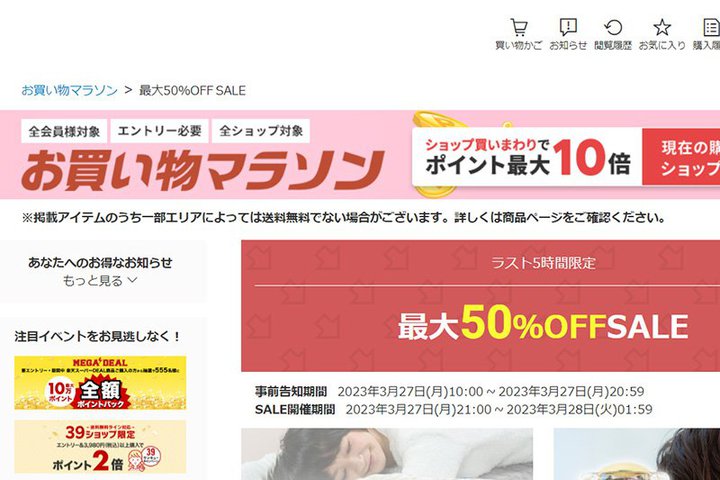Screen dimensions: 720x480
Task: Open the 39ショップ限定 ポイント2倍 banner
Action: (x=100, y=446)
